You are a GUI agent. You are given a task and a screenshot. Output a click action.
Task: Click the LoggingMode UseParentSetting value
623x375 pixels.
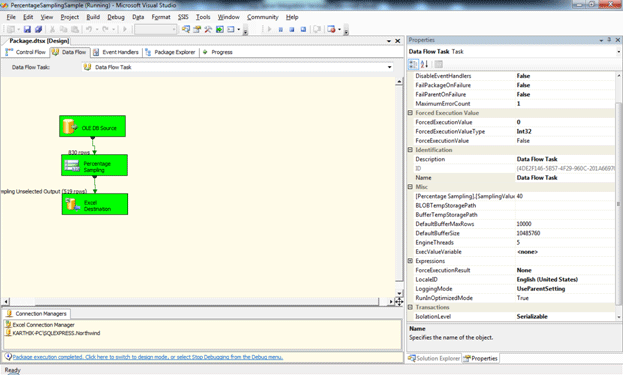point(565,289)
